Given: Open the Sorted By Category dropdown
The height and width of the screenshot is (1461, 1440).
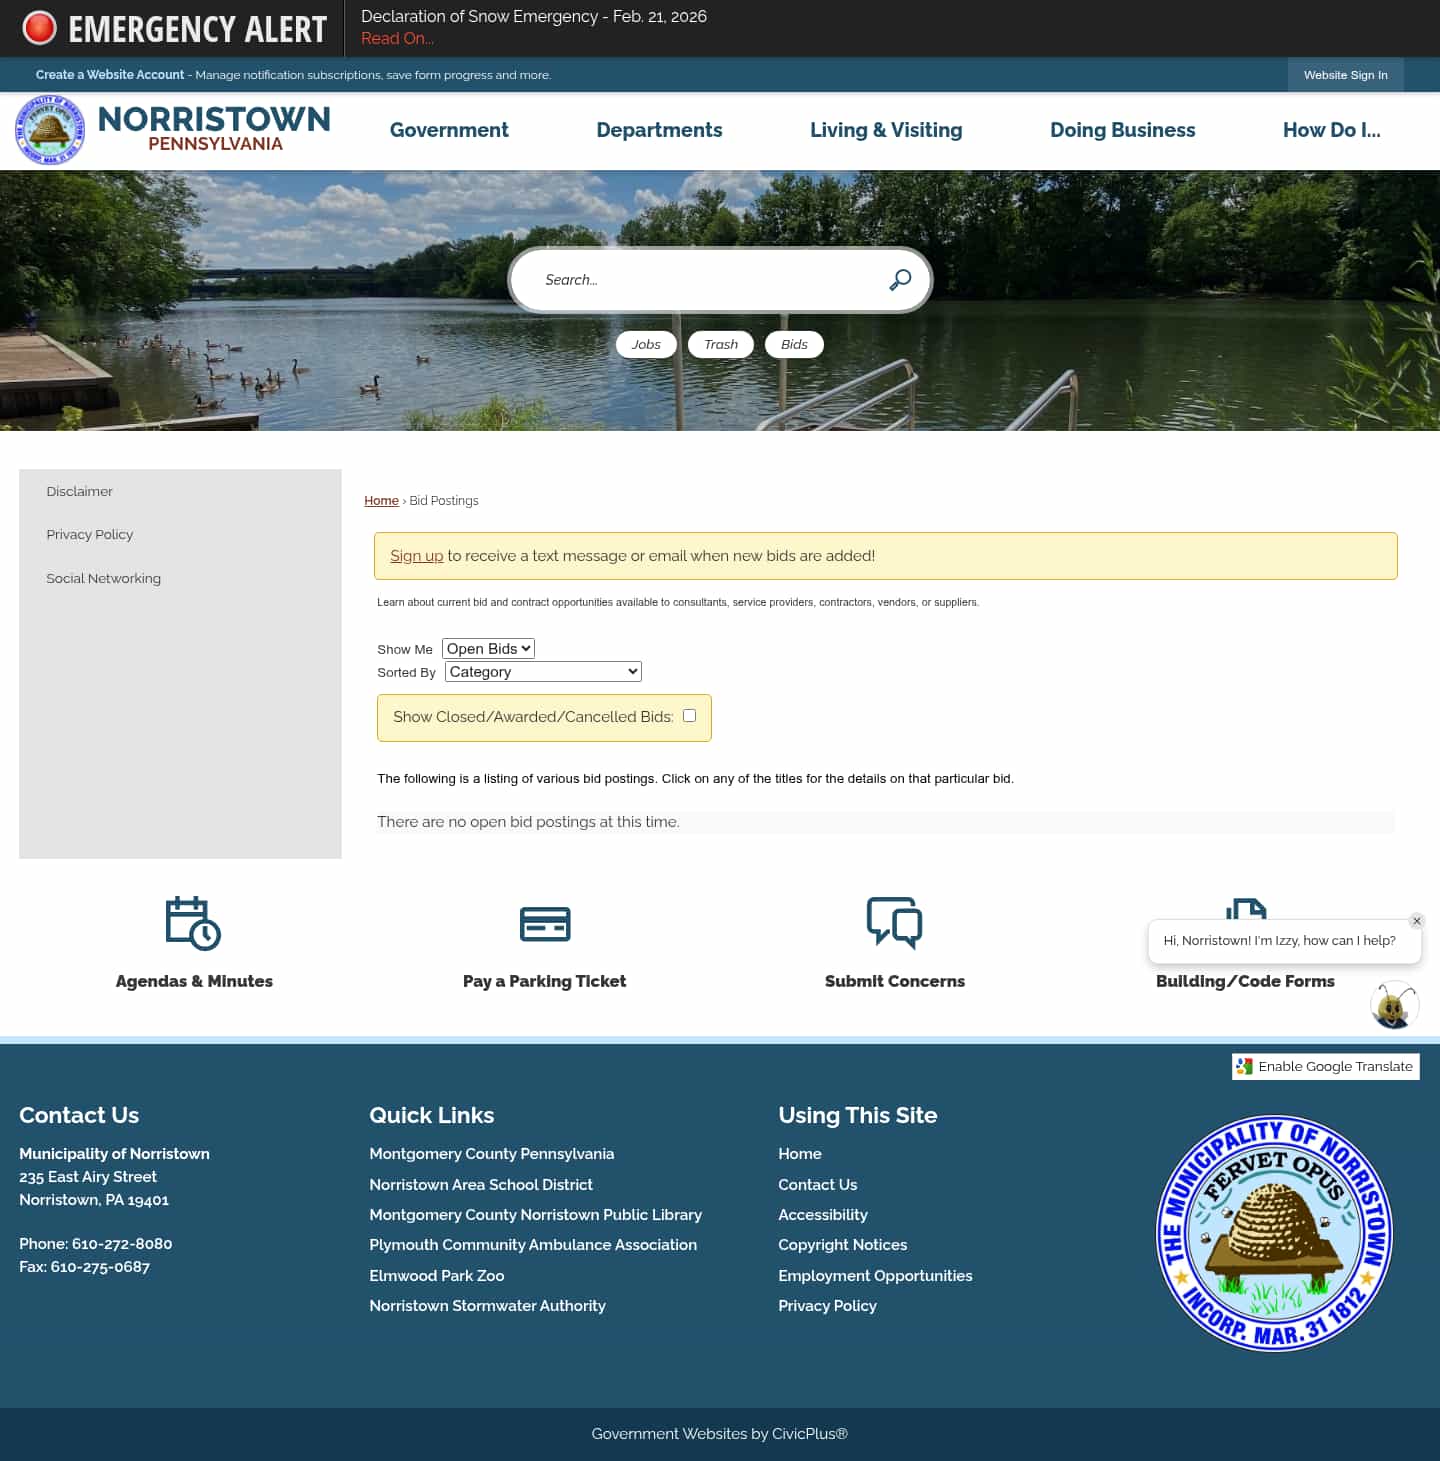Looking at the screenshot, I should click(x=542, y=671).
